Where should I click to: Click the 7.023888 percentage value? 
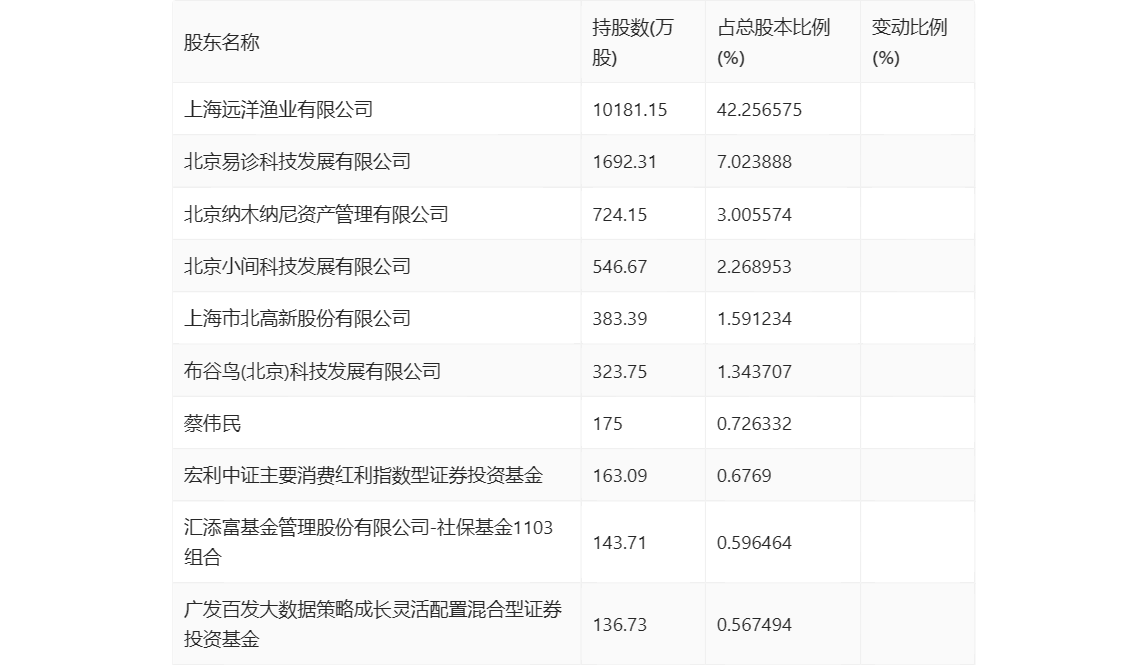tap(754, 162)
